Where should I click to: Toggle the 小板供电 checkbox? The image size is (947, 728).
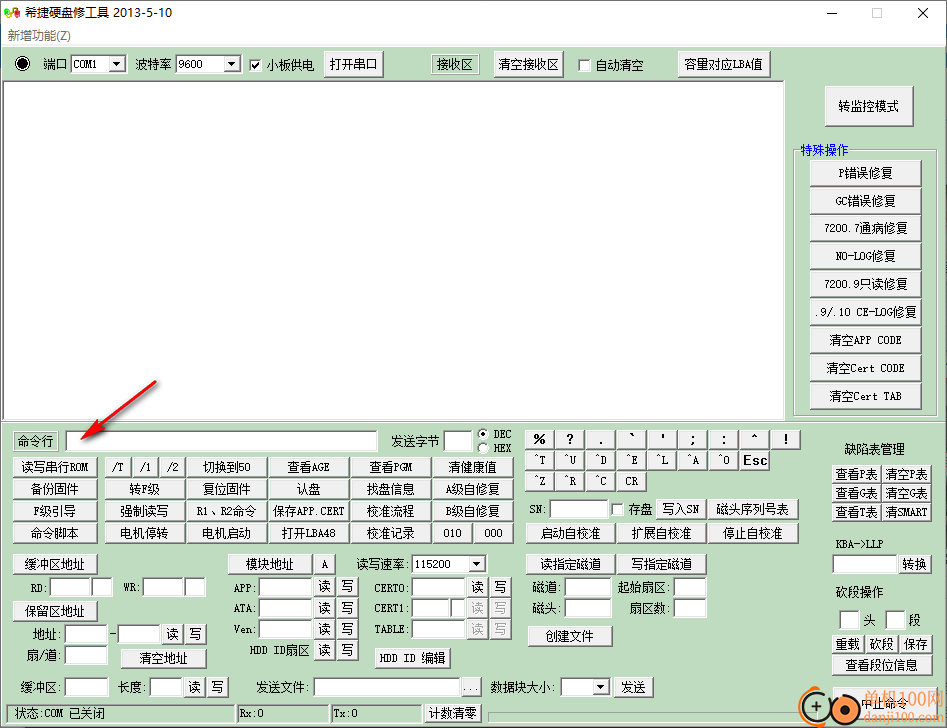coord(255,65)
